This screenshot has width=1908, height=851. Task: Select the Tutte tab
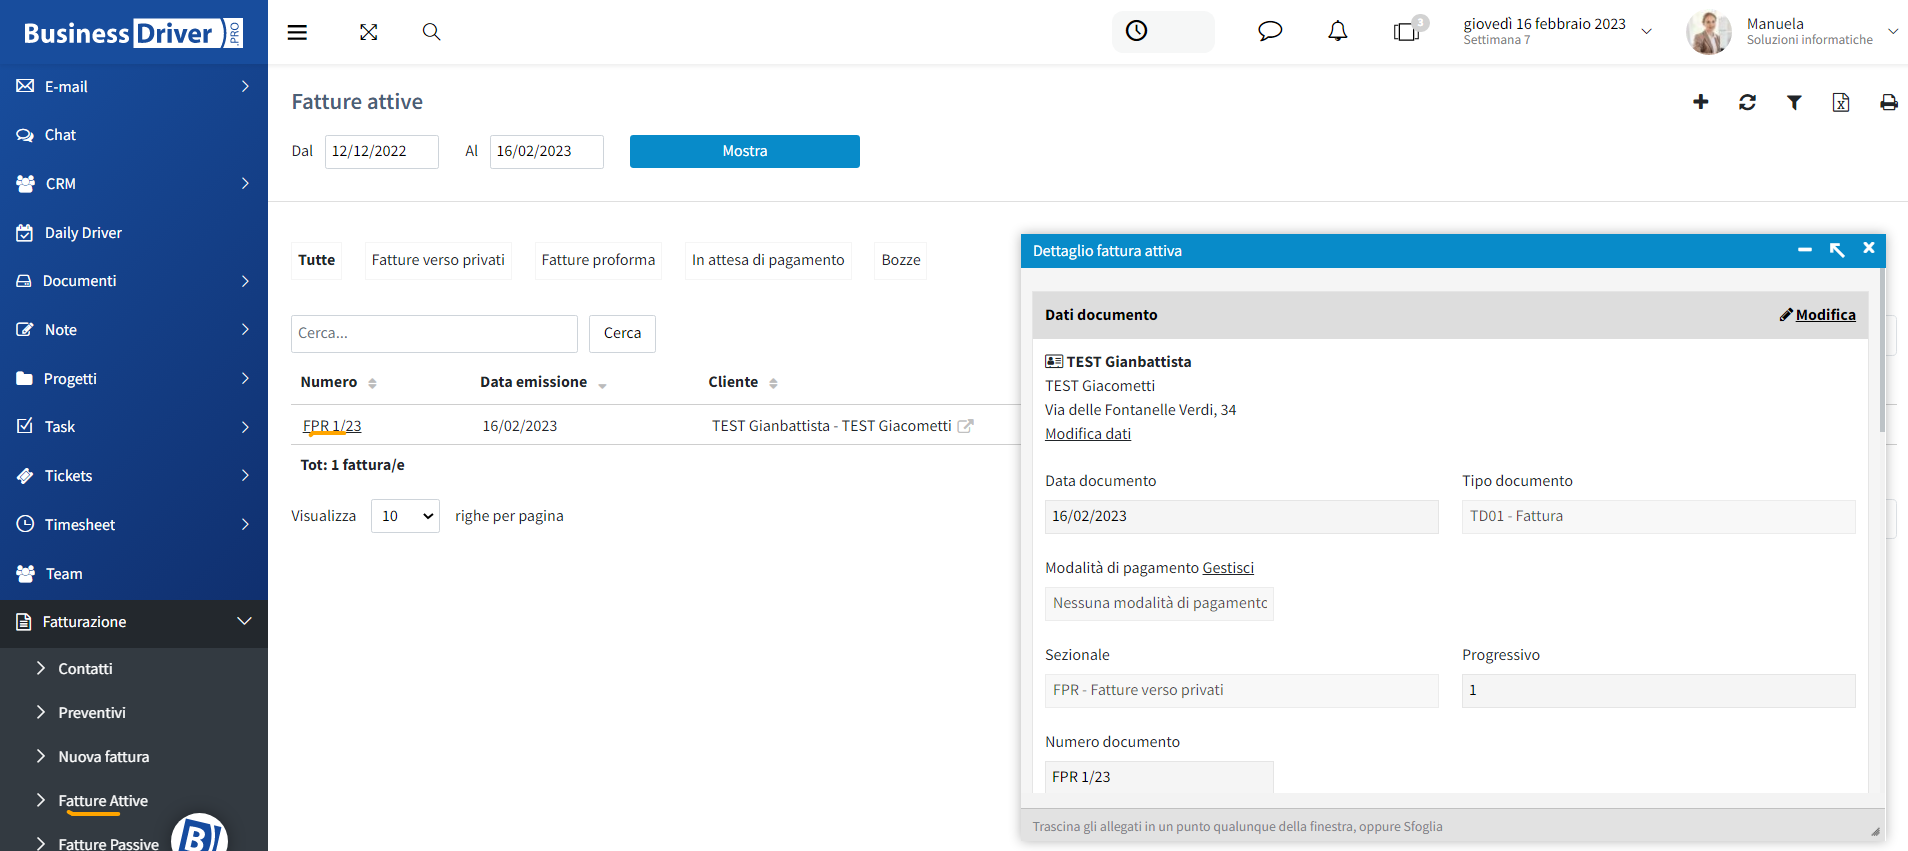(x=317, y=260)
